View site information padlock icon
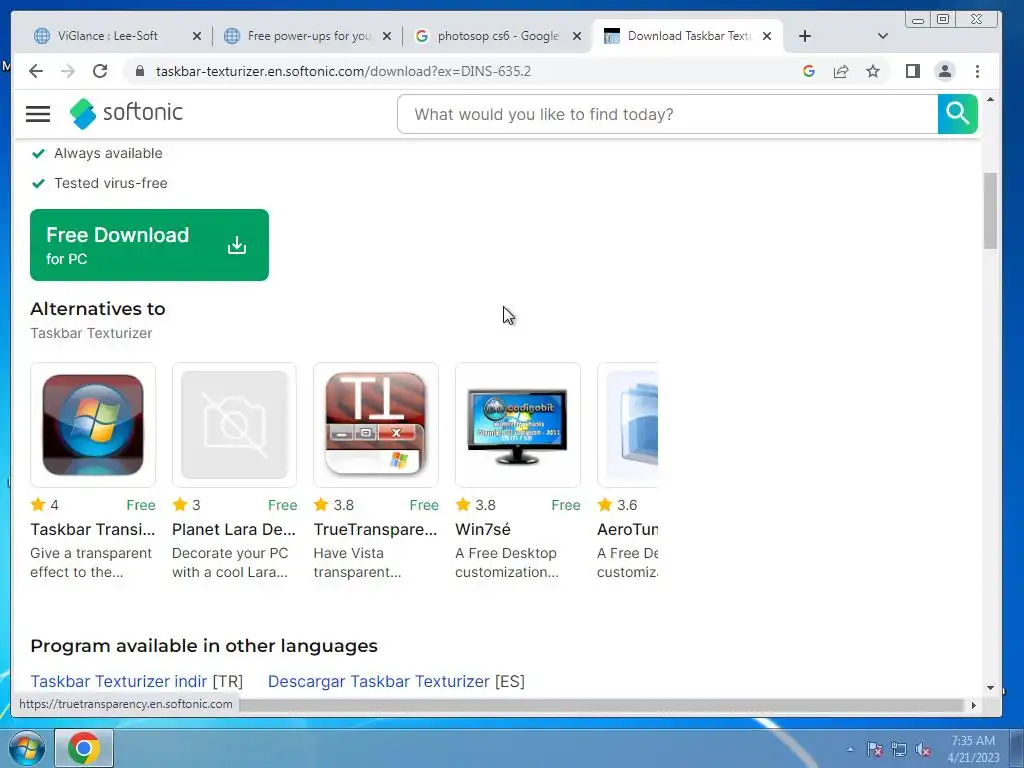Viewport: 1024px width, 768px height. (x=140, y=71)
